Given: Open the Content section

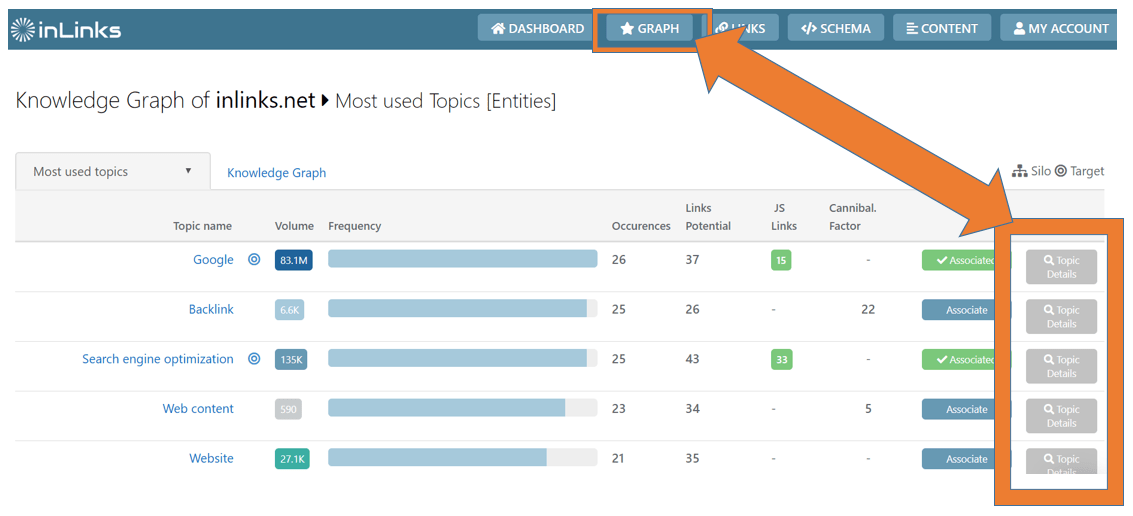Looking at the screenshot, I should click(x=942, y=29).
